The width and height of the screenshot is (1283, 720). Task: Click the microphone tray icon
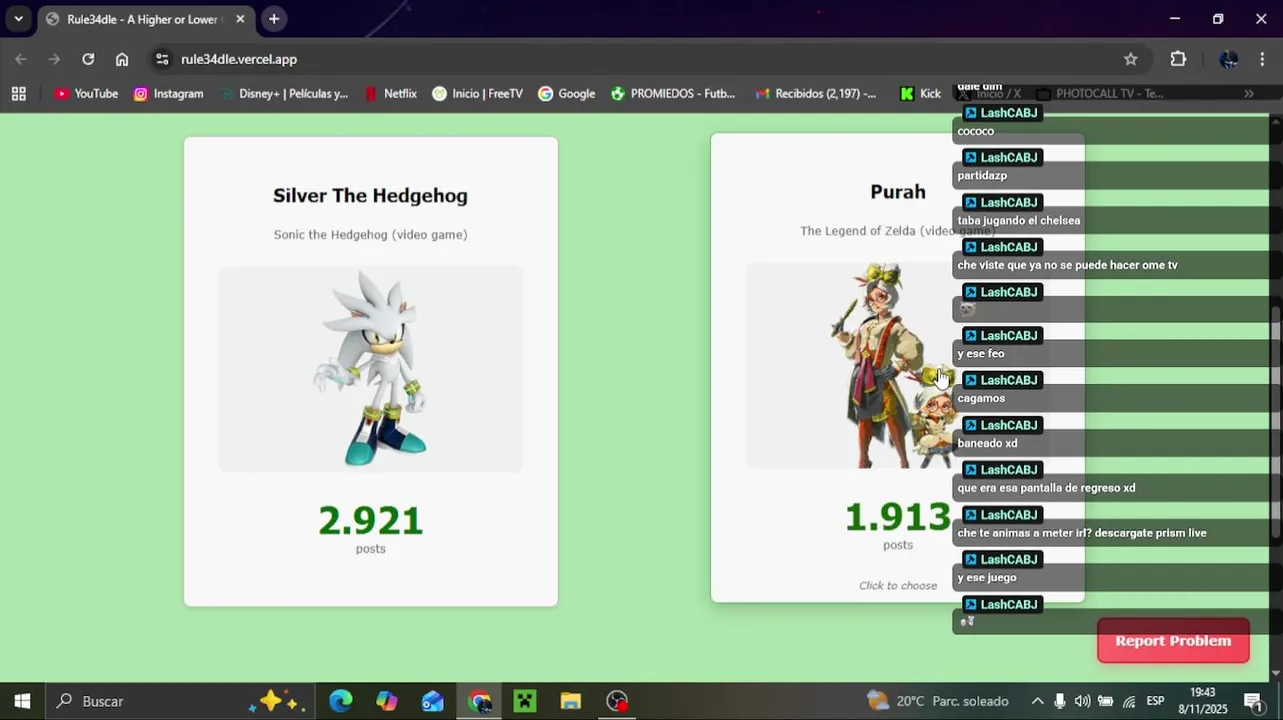click(x=1060, y=701)
